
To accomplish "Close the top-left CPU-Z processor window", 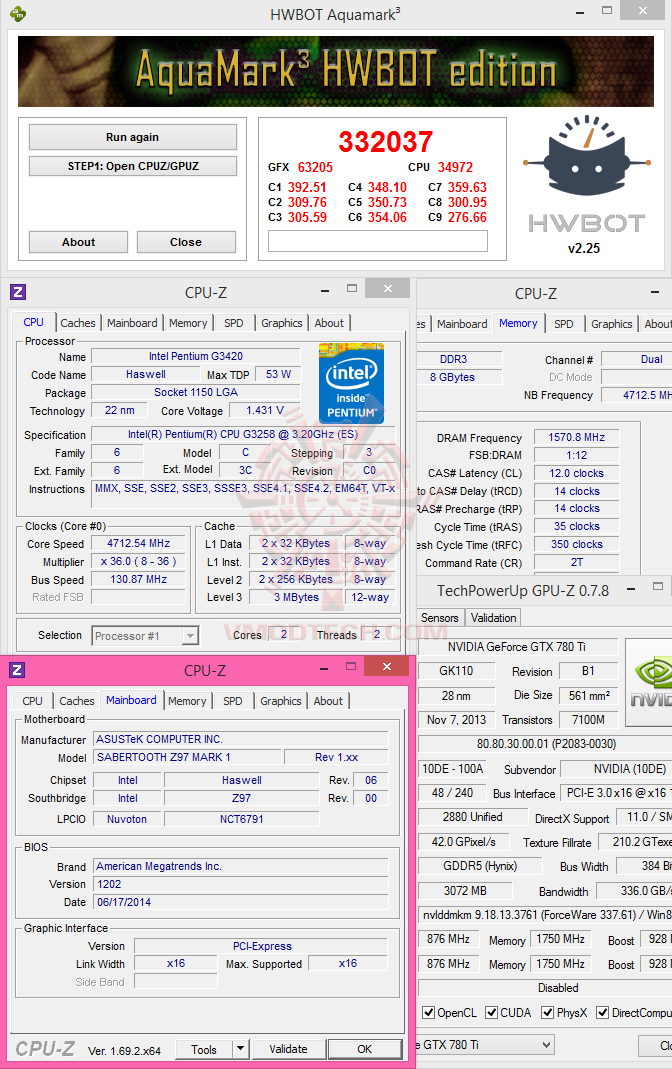I will tap(388, 289).
